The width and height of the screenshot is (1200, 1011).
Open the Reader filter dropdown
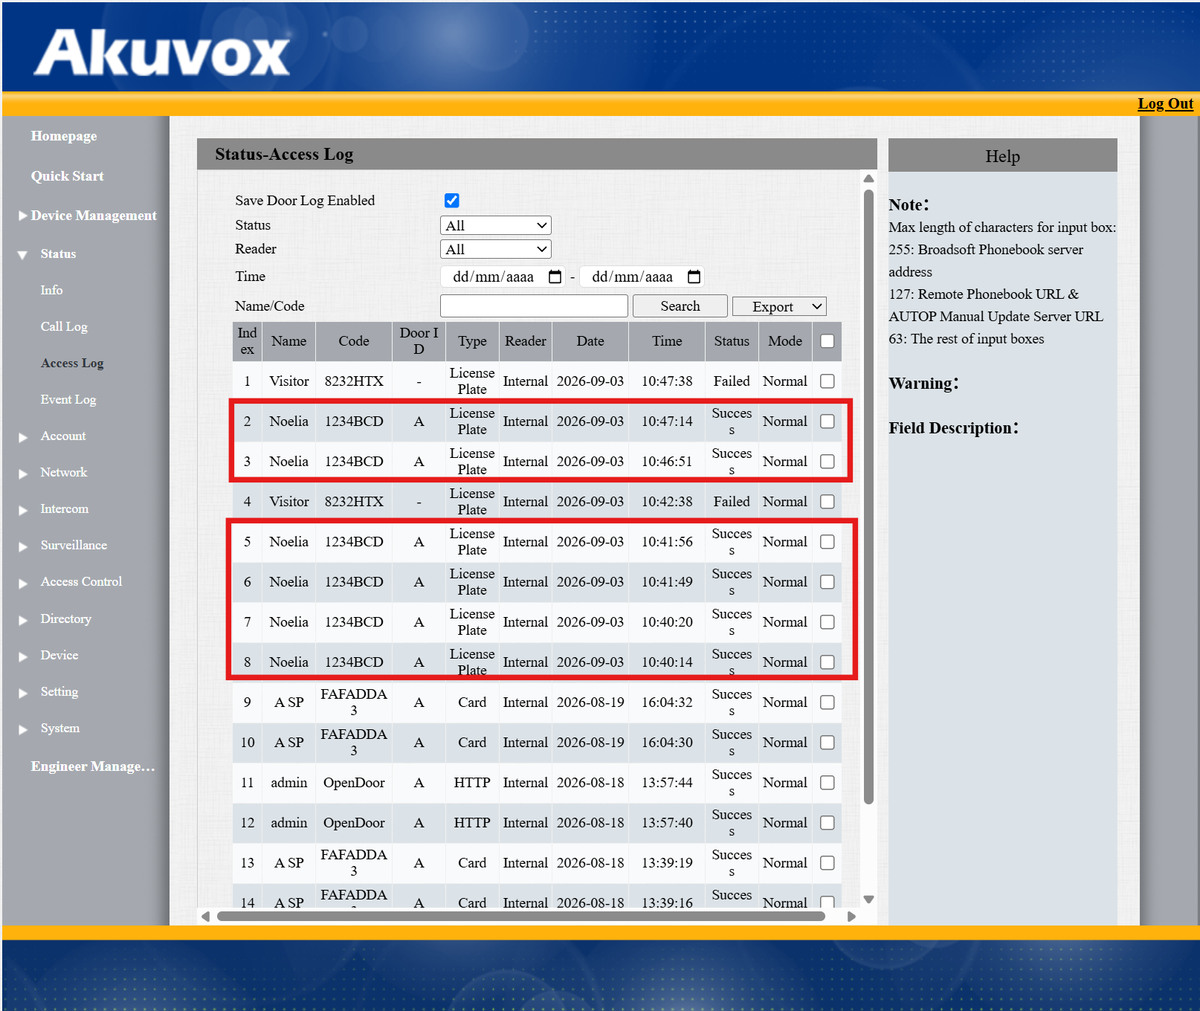(496, 249)
